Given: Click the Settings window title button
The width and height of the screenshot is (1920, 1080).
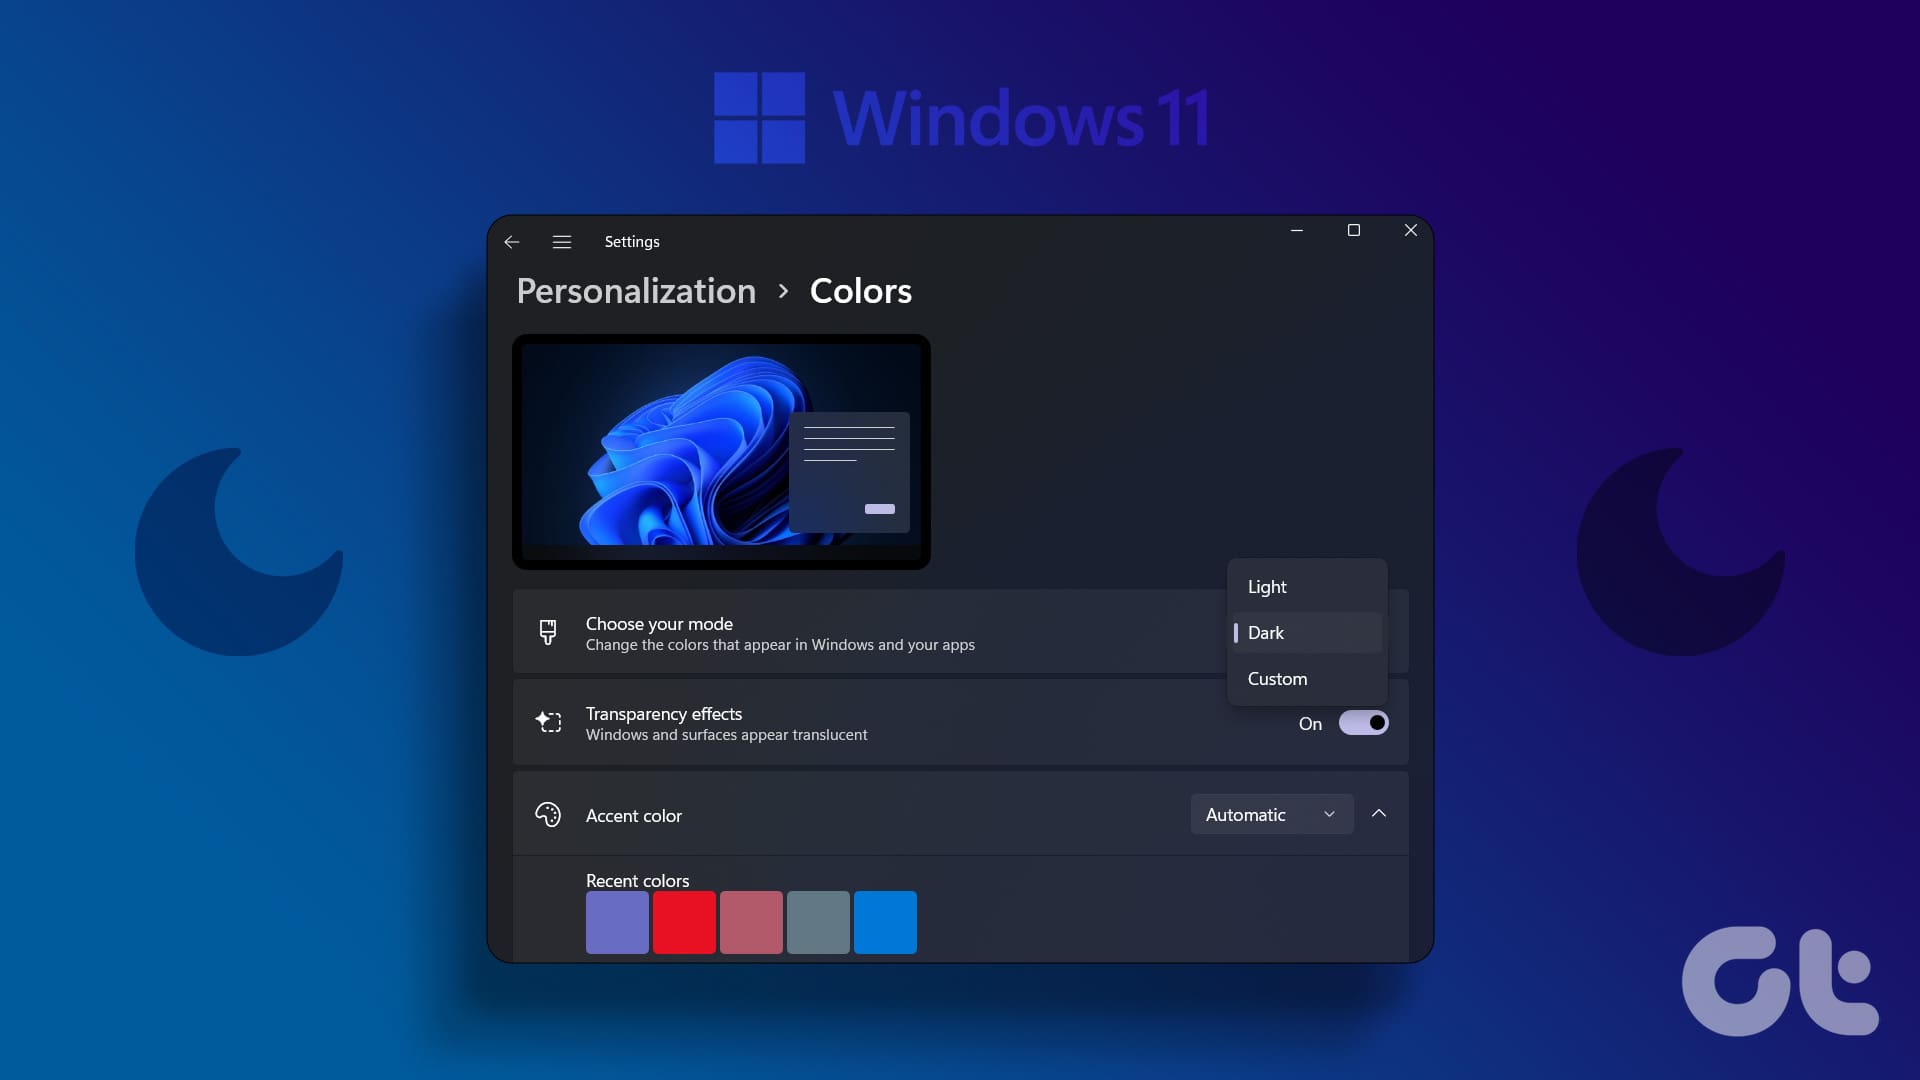Looking at the screenshot, I should click(632, 241).
